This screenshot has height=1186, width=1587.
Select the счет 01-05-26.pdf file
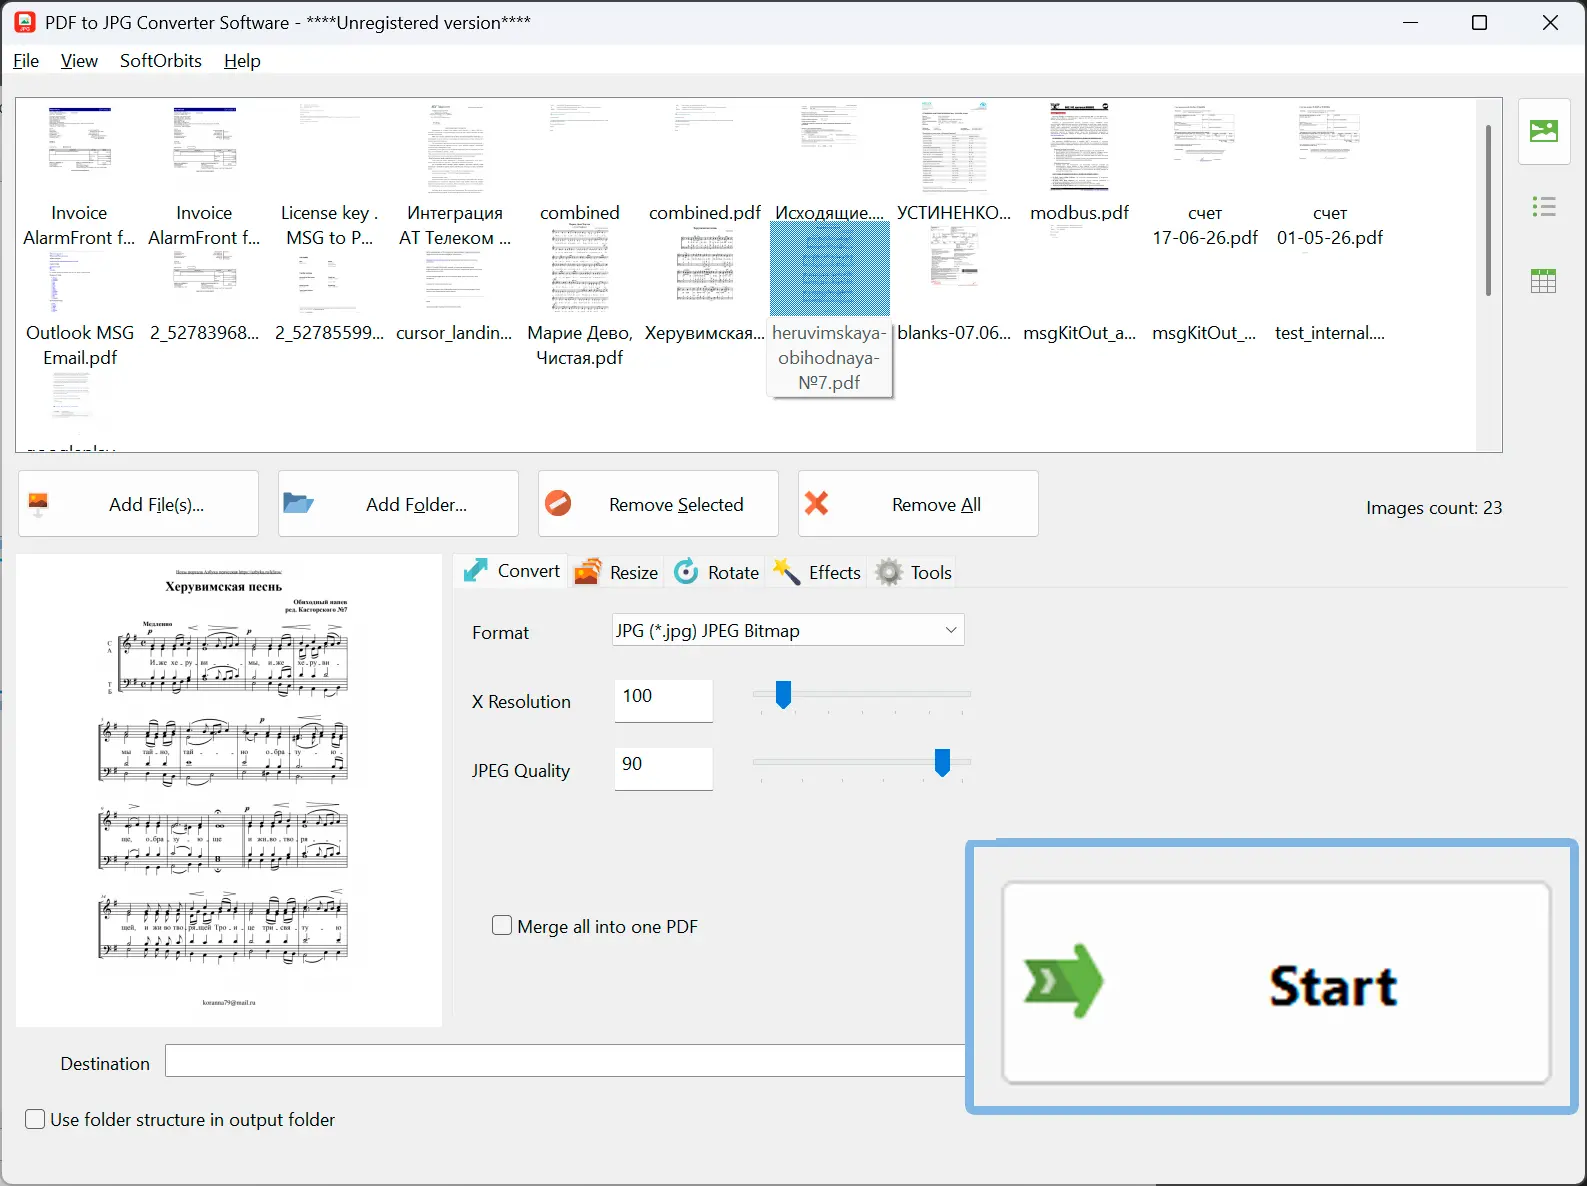(x=1330, y=175)
